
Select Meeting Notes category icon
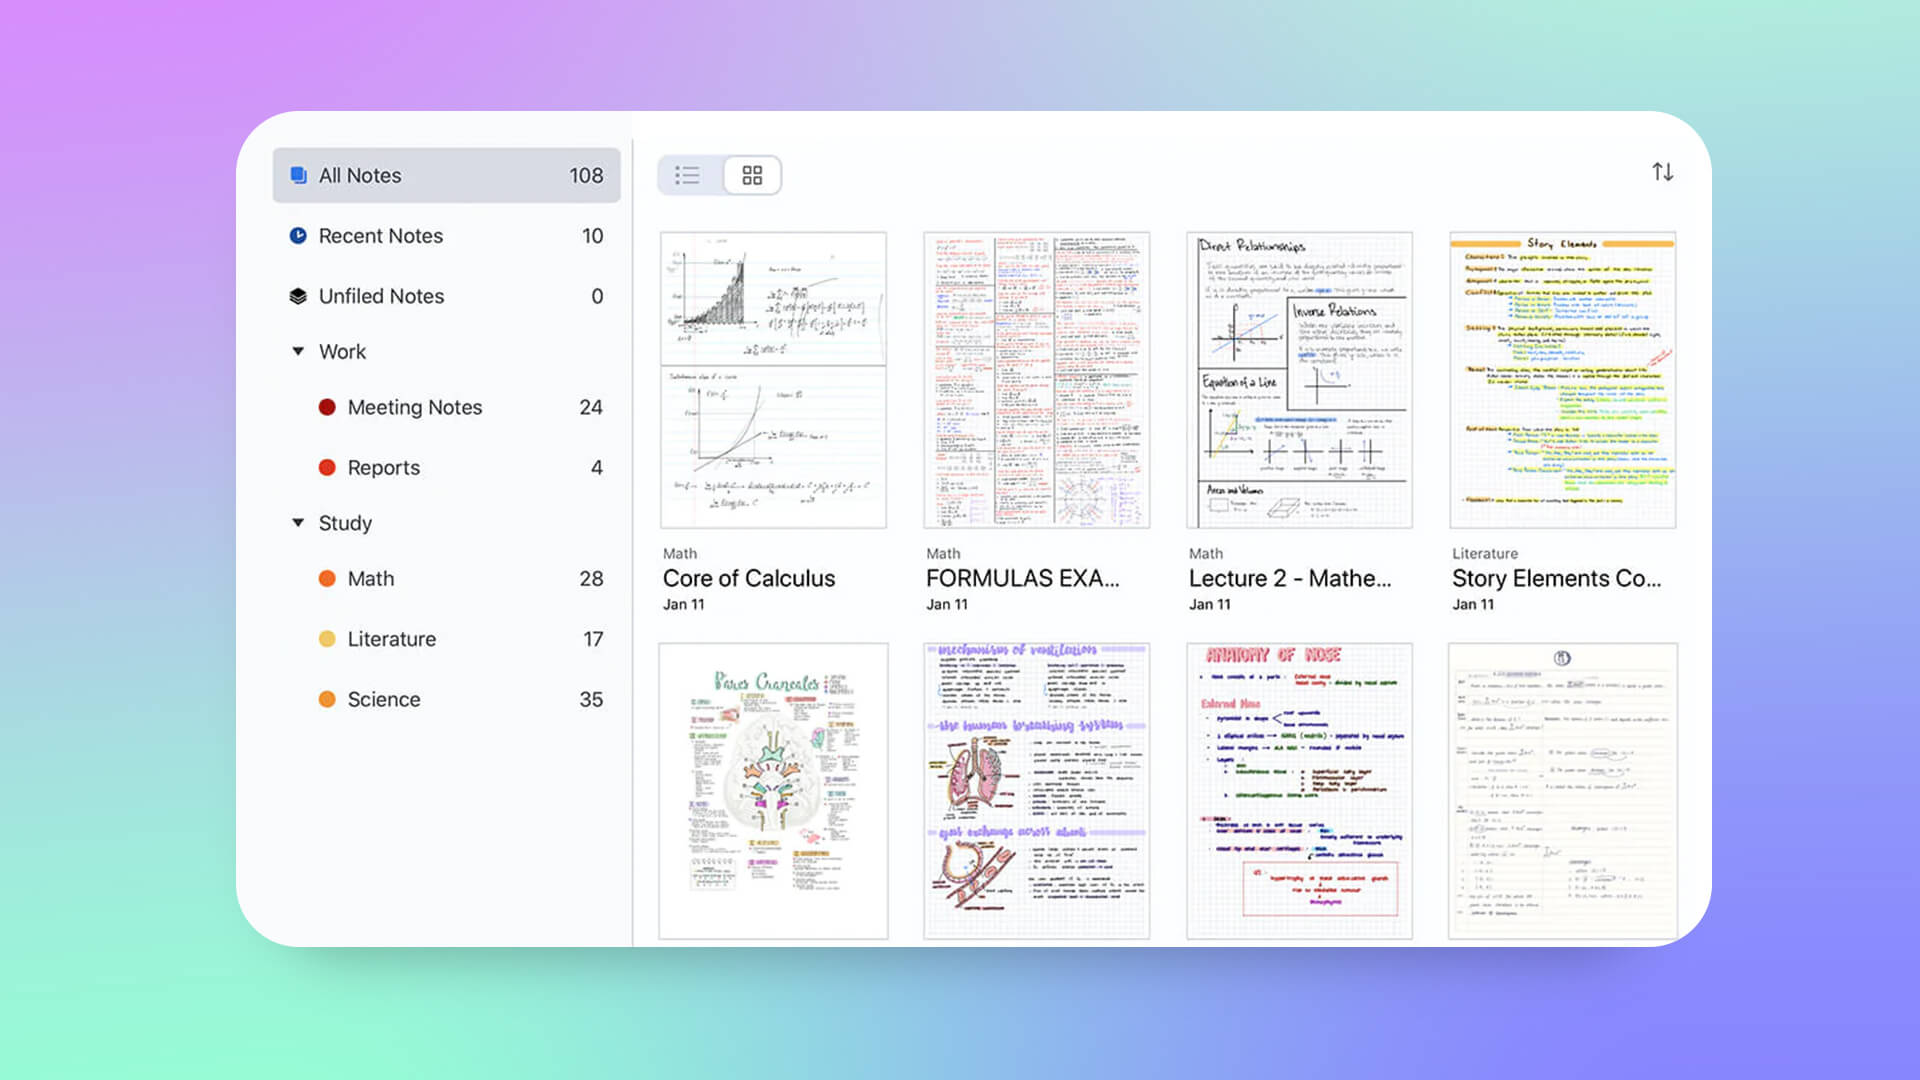coord(326,406)
